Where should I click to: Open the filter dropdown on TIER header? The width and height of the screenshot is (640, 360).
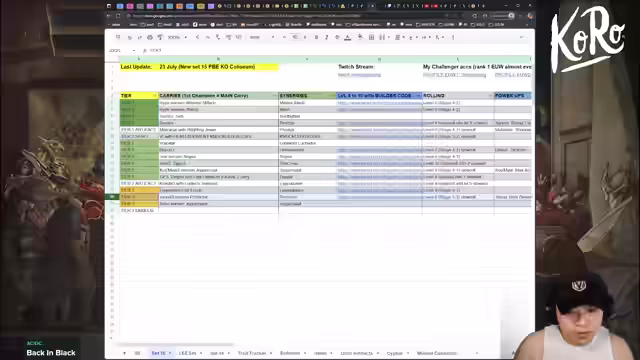click(154, 96)
